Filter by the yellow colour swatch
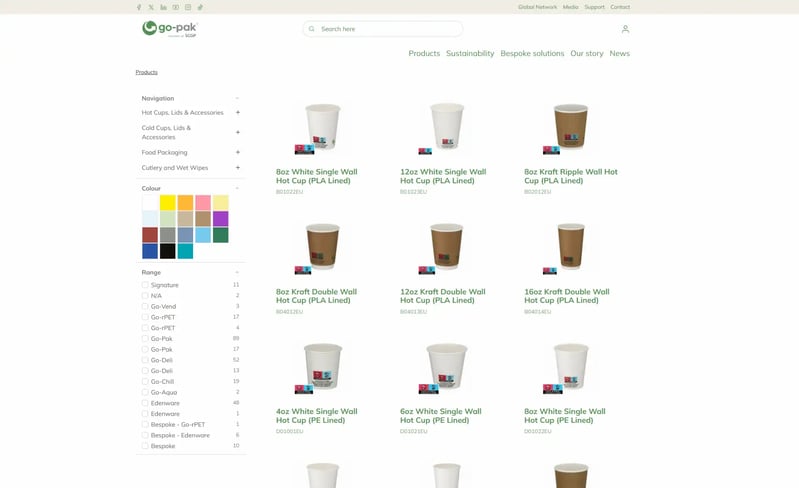Screen dimensions: 799x488 [x=168, y=203]
